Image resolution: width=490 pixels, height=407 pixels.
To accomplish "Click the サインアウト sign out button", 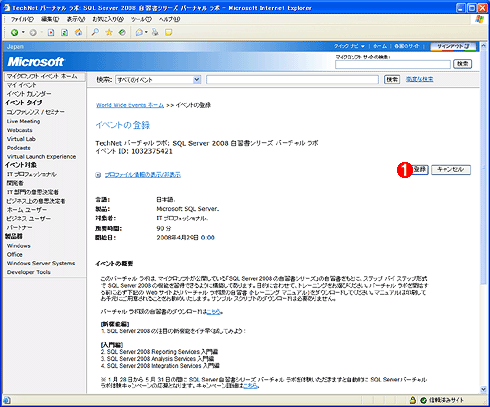I will (x=453, y=46).
